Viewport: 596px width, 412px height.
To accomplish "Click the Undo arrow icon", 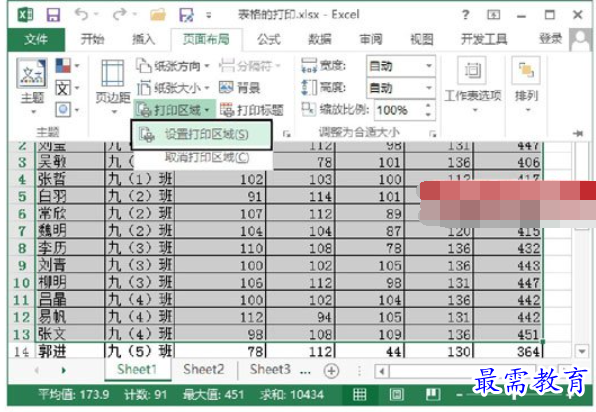I will pos(81,15).
